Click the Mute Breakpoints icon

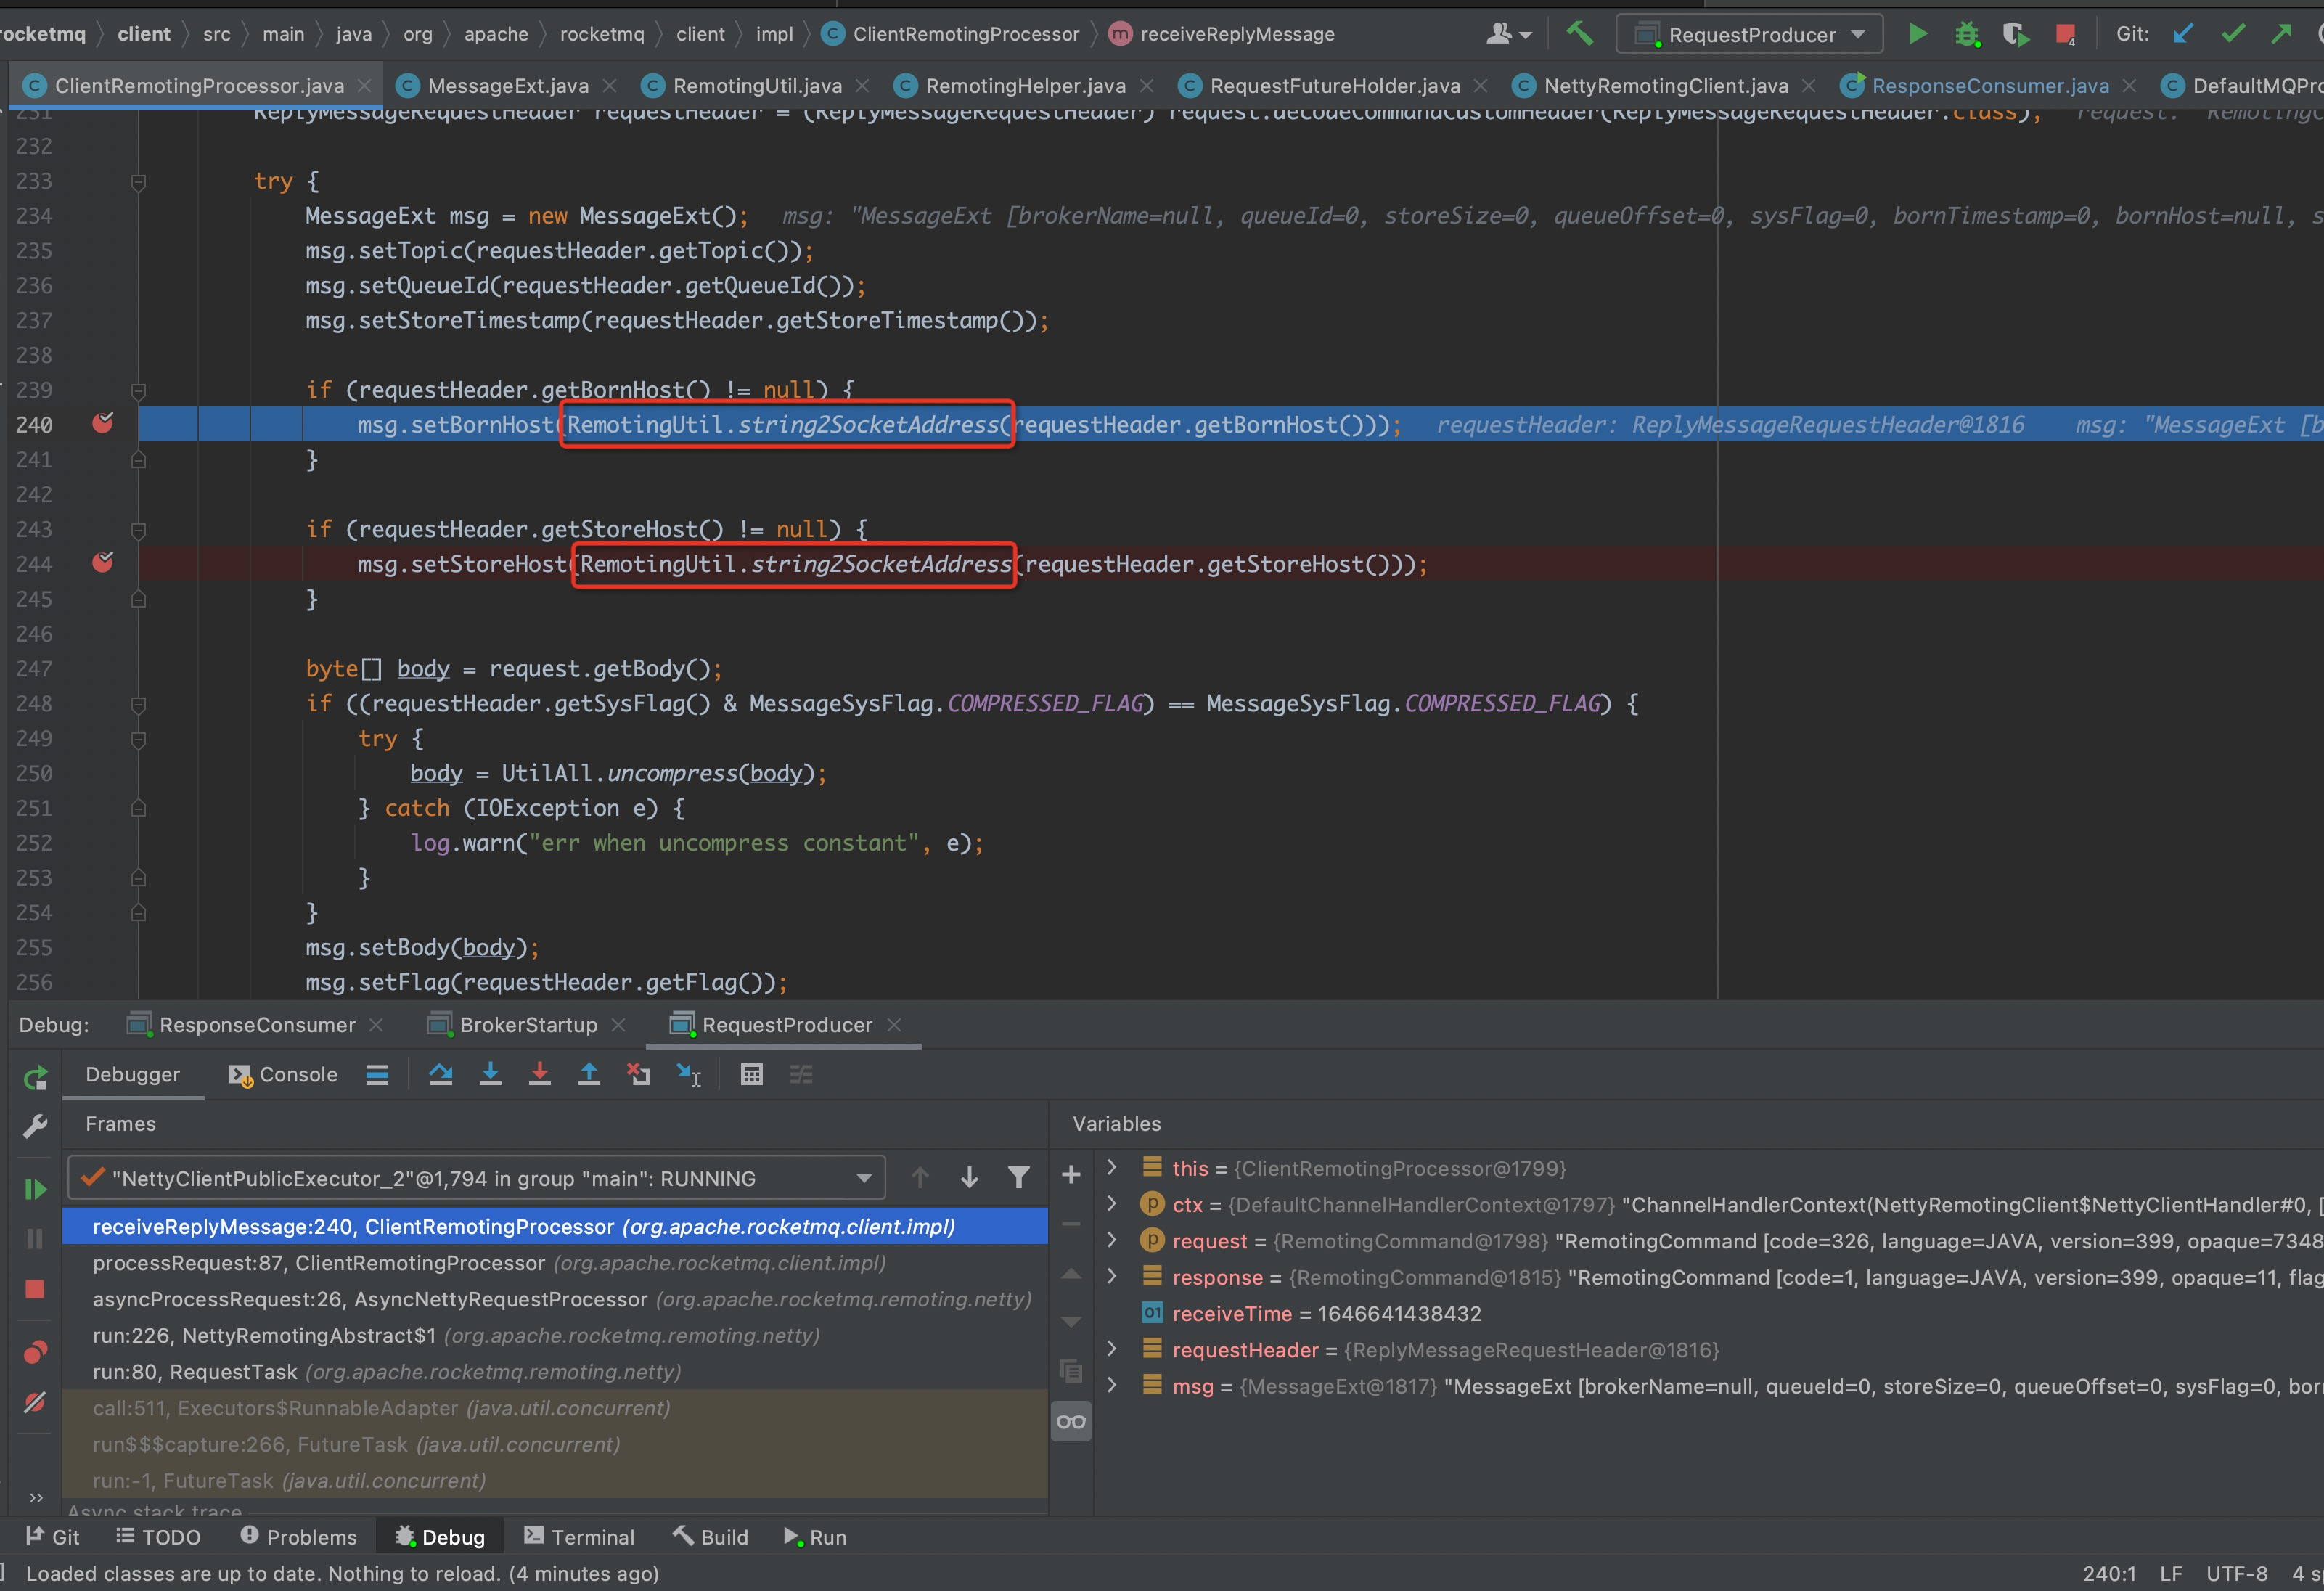(35, 1402)
